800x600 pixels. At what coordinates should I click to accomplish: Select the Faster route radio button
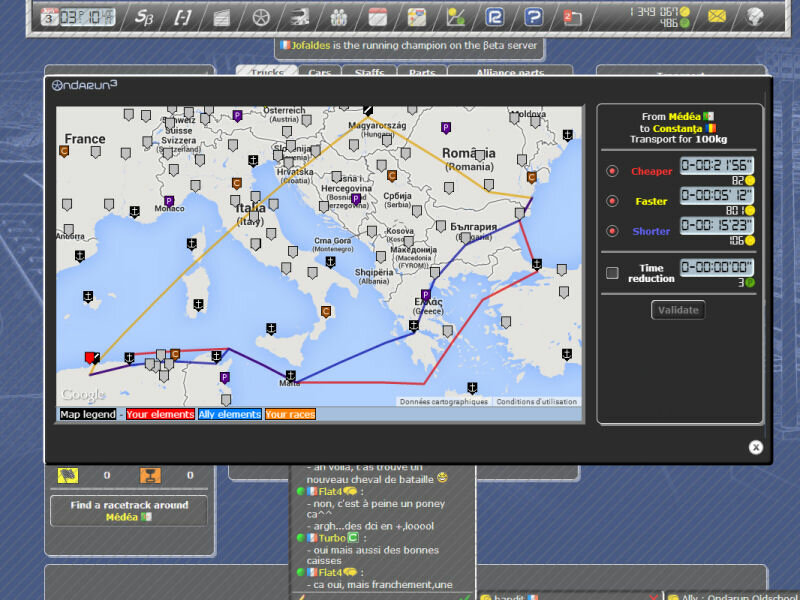pos(612,199)
